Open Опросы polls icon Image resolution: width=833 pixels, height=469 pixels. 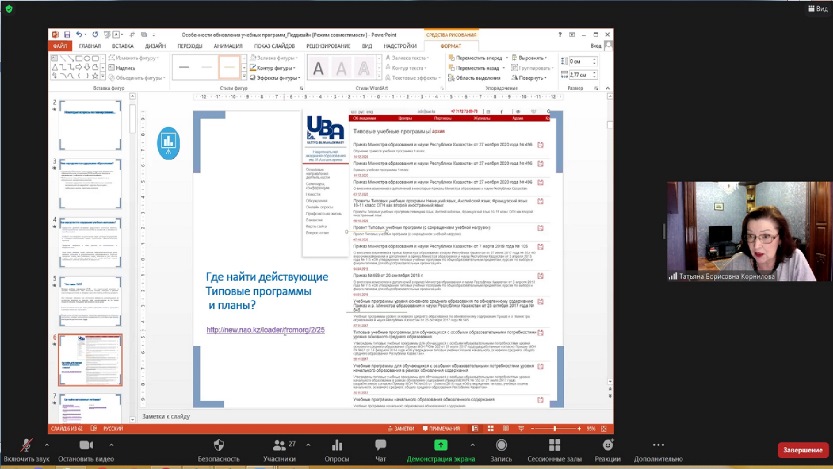tap(337, 444)
